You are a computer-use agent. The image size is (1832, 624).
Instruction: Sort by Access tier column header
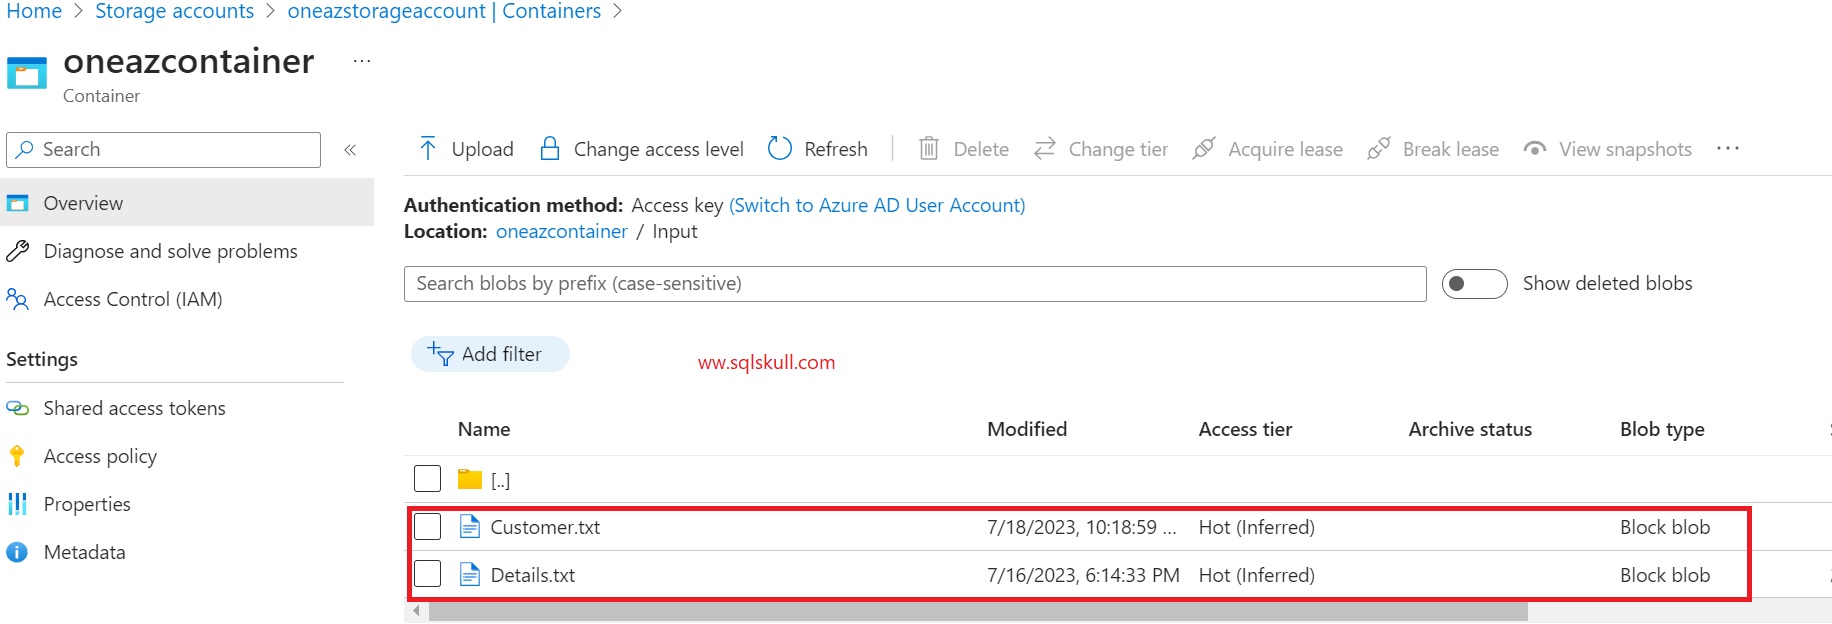(x=1245, y=429)
